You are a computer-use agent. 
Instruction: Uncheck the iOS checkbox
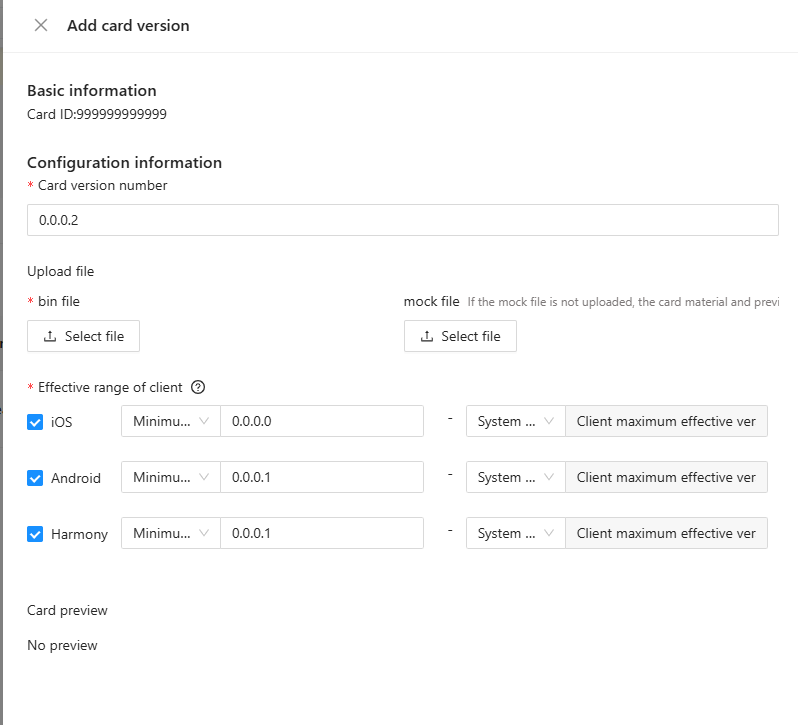click(35, 422)
